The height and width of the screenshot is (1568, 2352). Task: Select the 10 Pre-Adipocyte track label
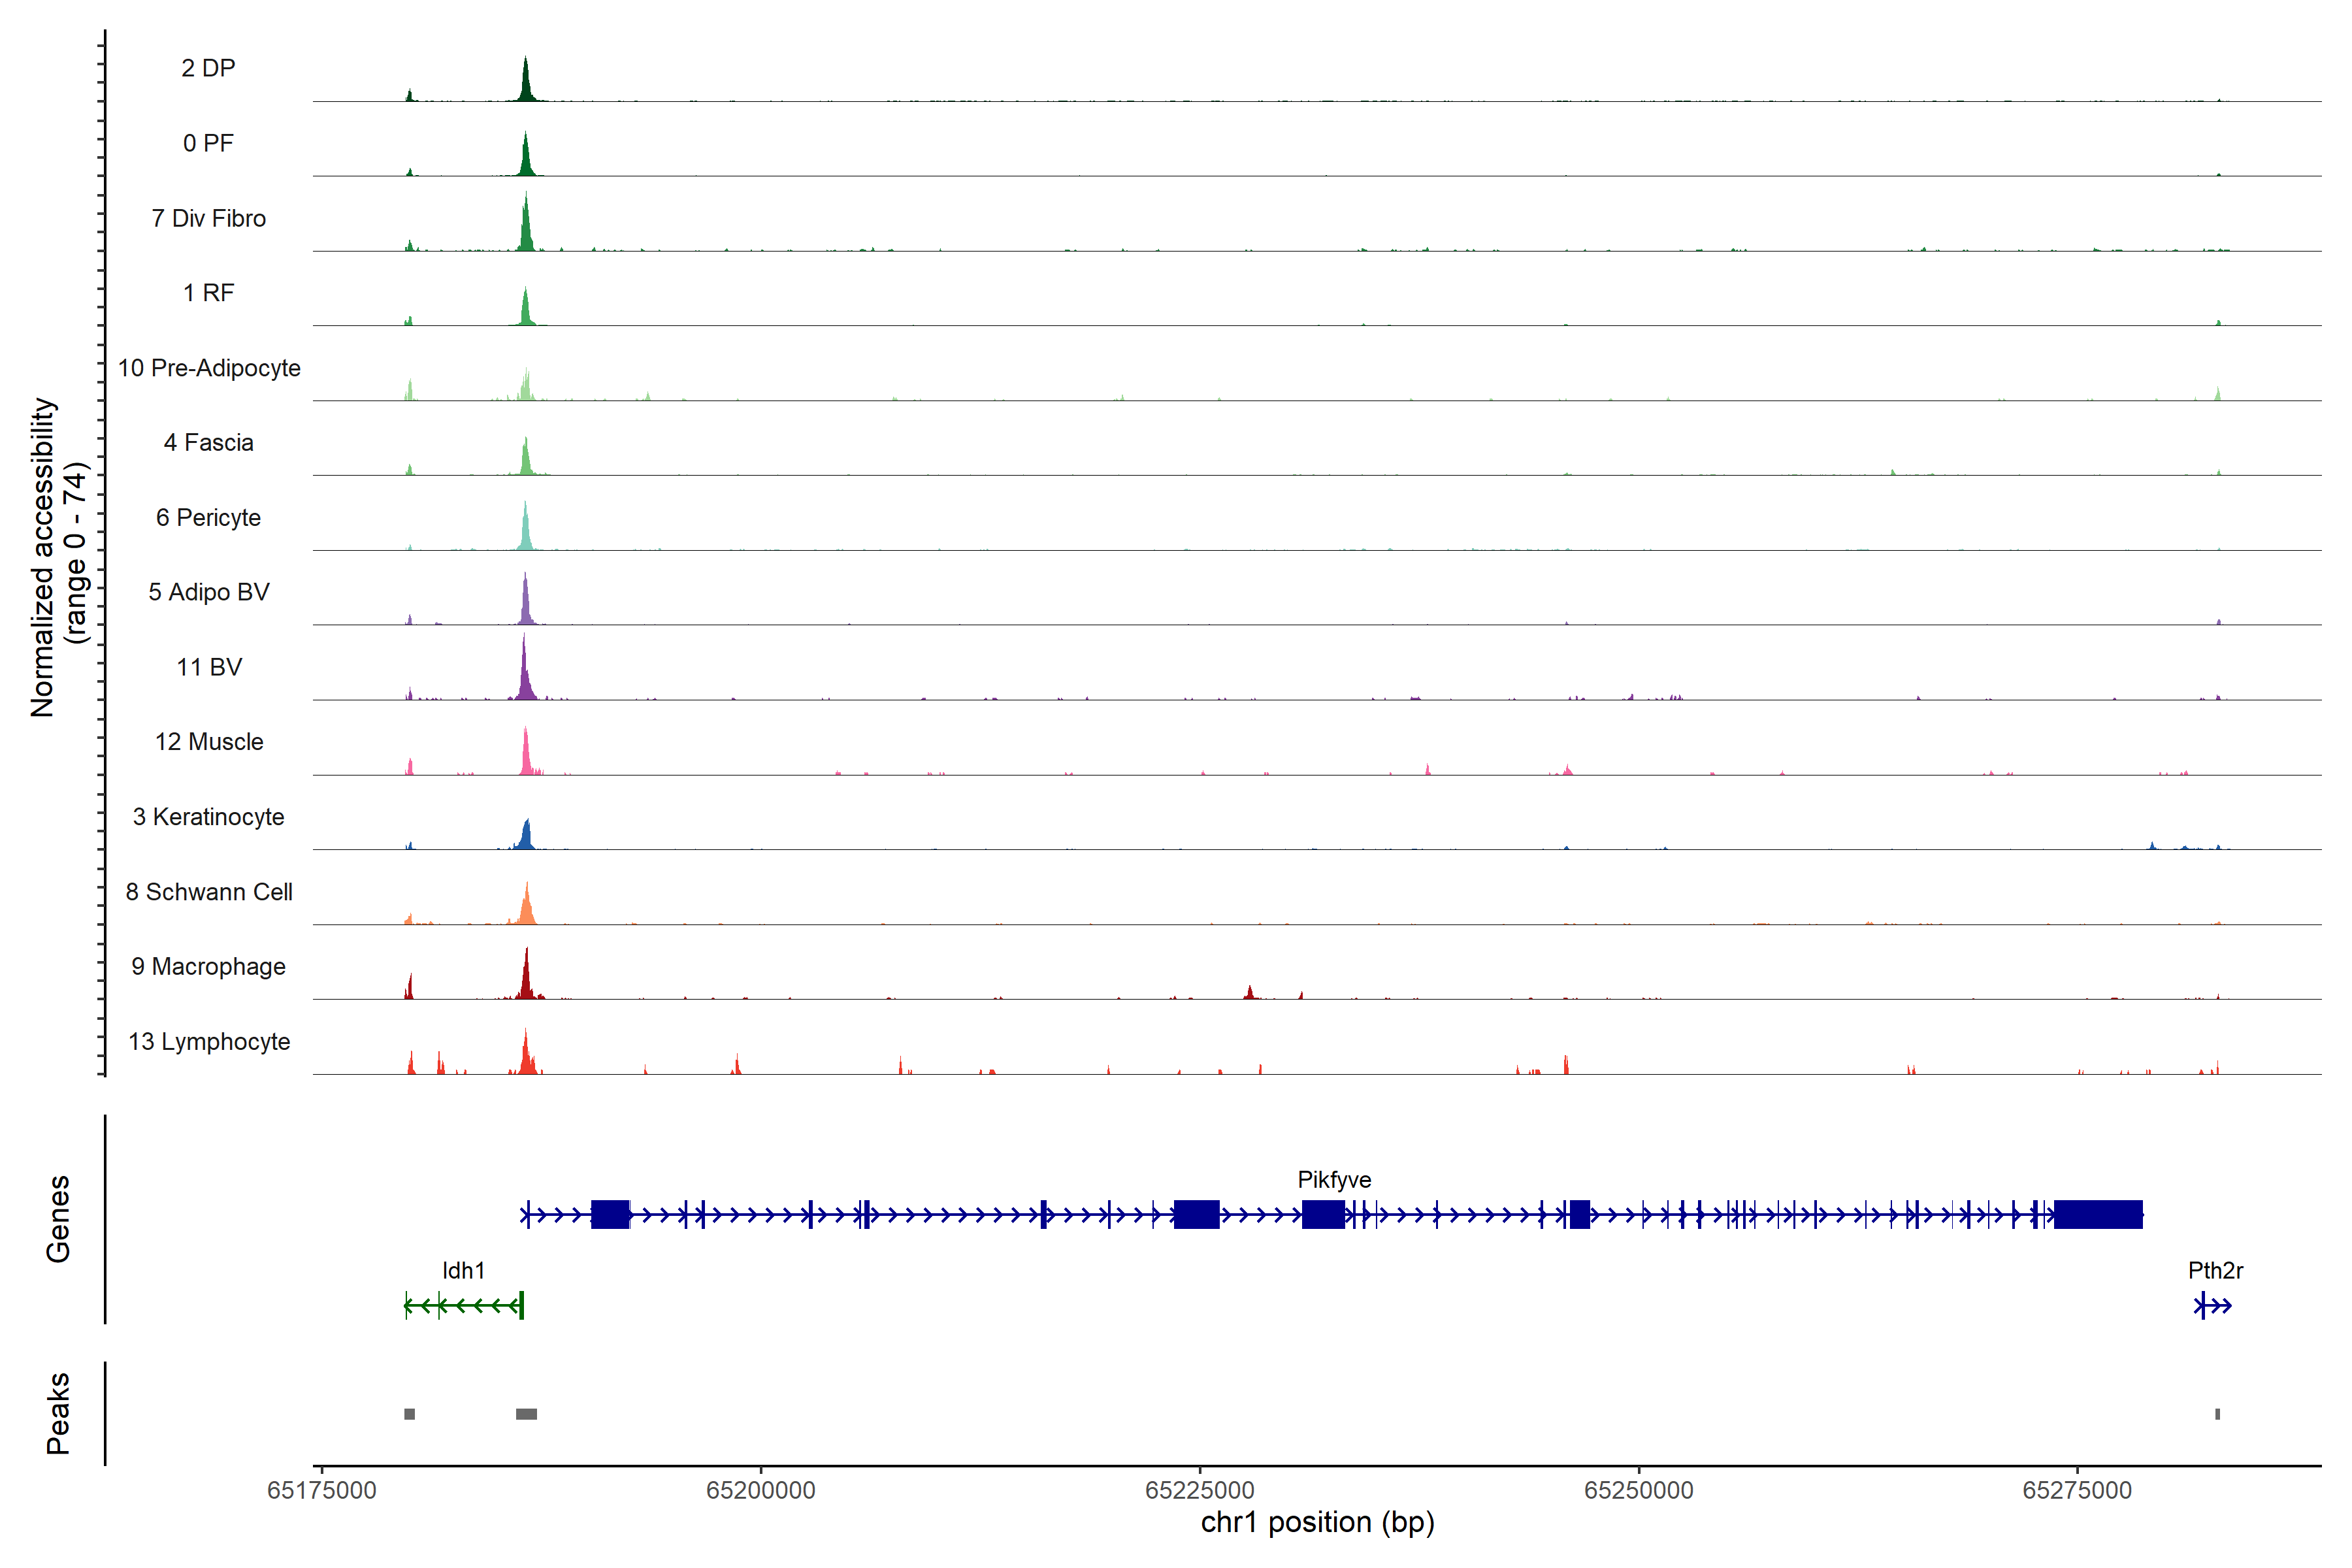point(209,368)
